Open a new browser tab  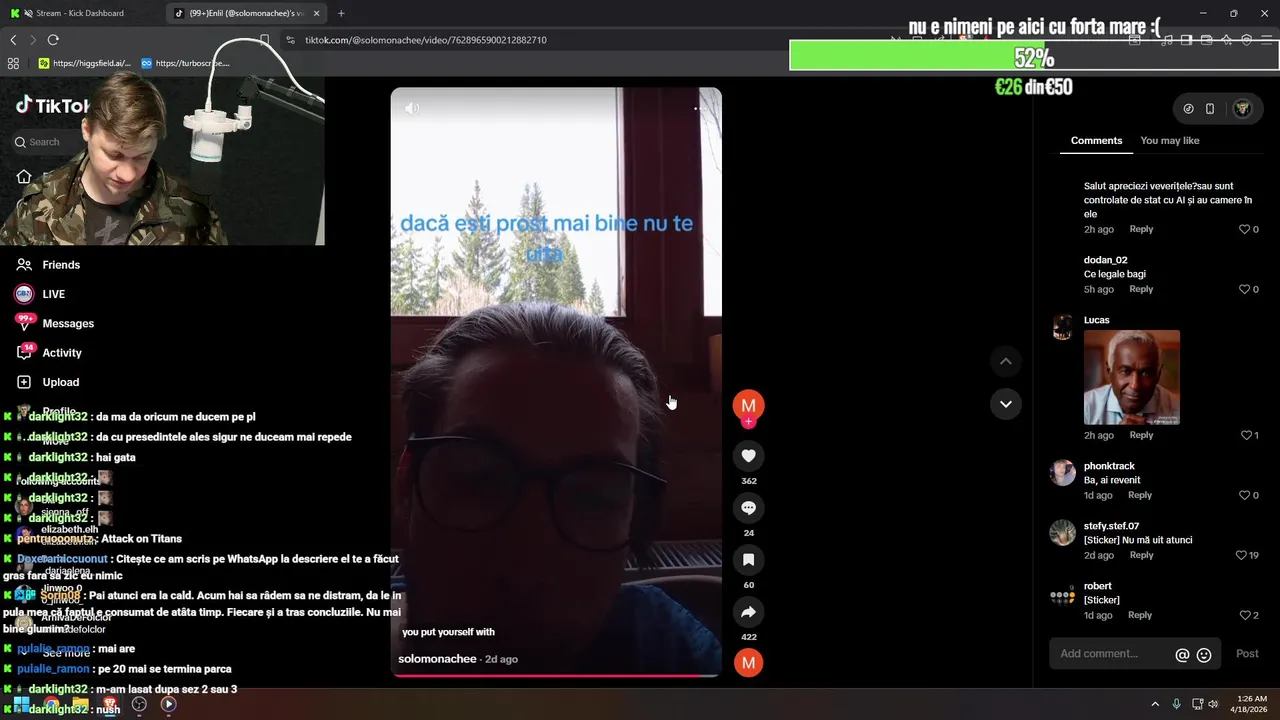tap(341, 13)
